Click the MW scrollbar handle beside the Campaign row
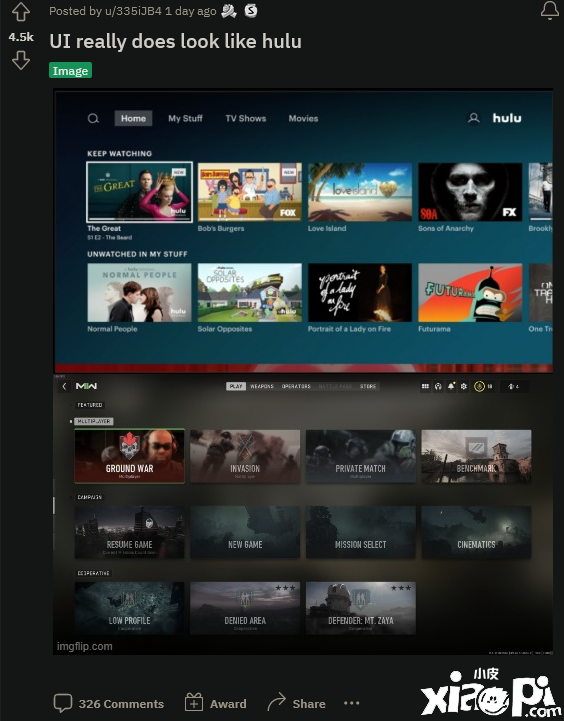This screenshot has height=721, width=564. tap(54, 505)
